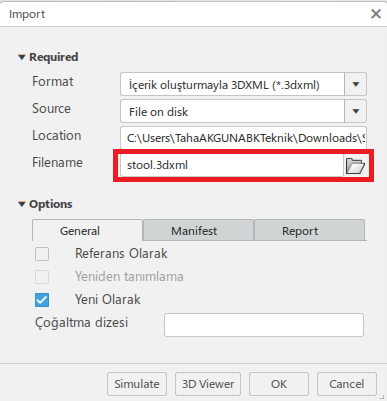
Task: Click the Cancel button
Action: (347, 384)
